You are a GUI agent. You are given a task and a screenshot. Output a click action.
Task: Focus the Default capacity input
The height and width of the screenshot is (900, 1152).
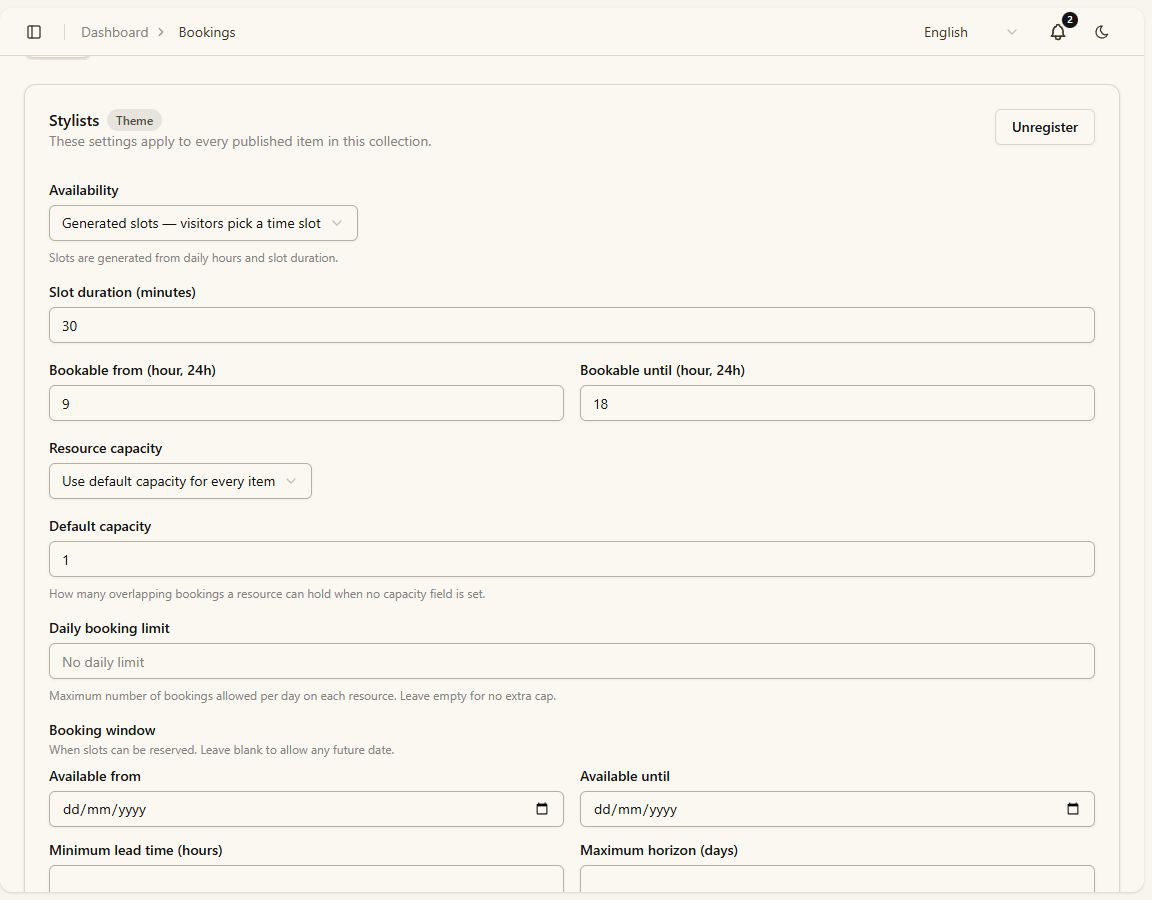[x=572, y=560]
